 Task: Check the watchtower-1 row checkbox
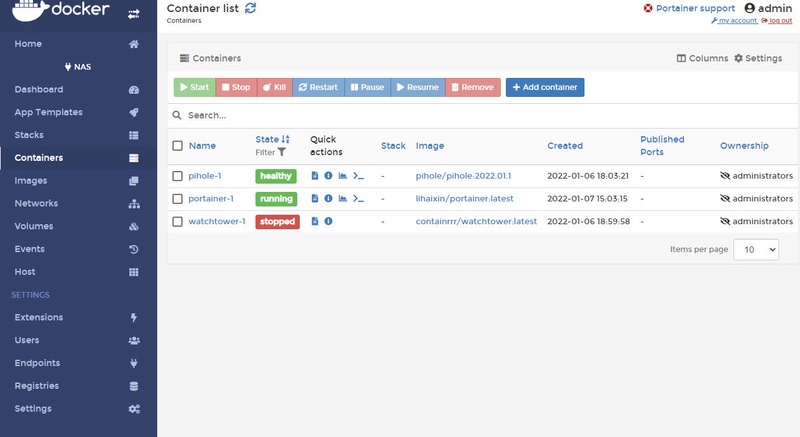coord(178,222)
